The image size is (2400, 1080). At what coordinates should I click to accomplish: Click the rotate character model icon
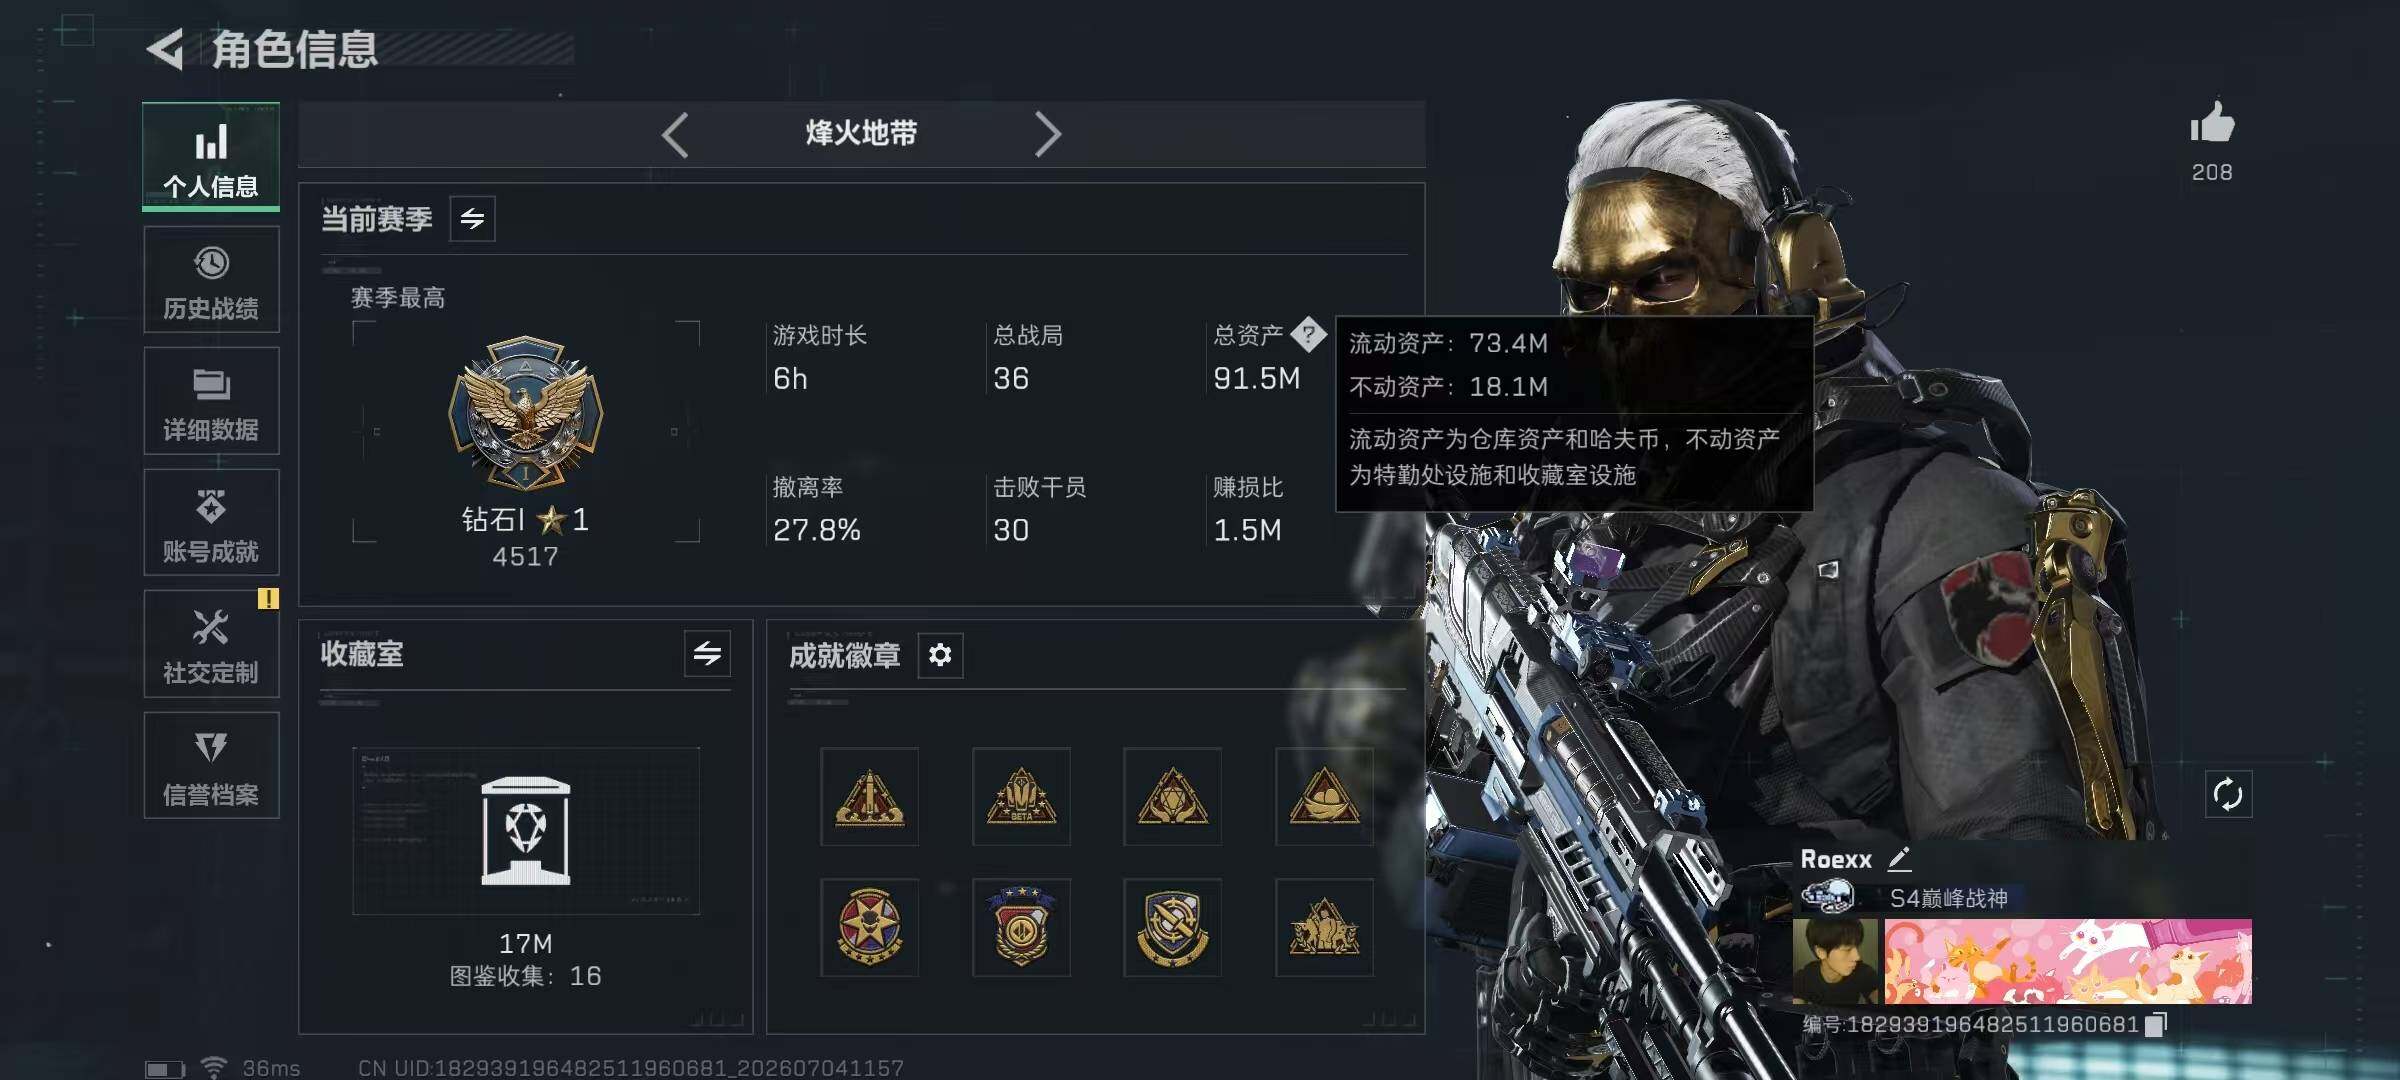2228,795
